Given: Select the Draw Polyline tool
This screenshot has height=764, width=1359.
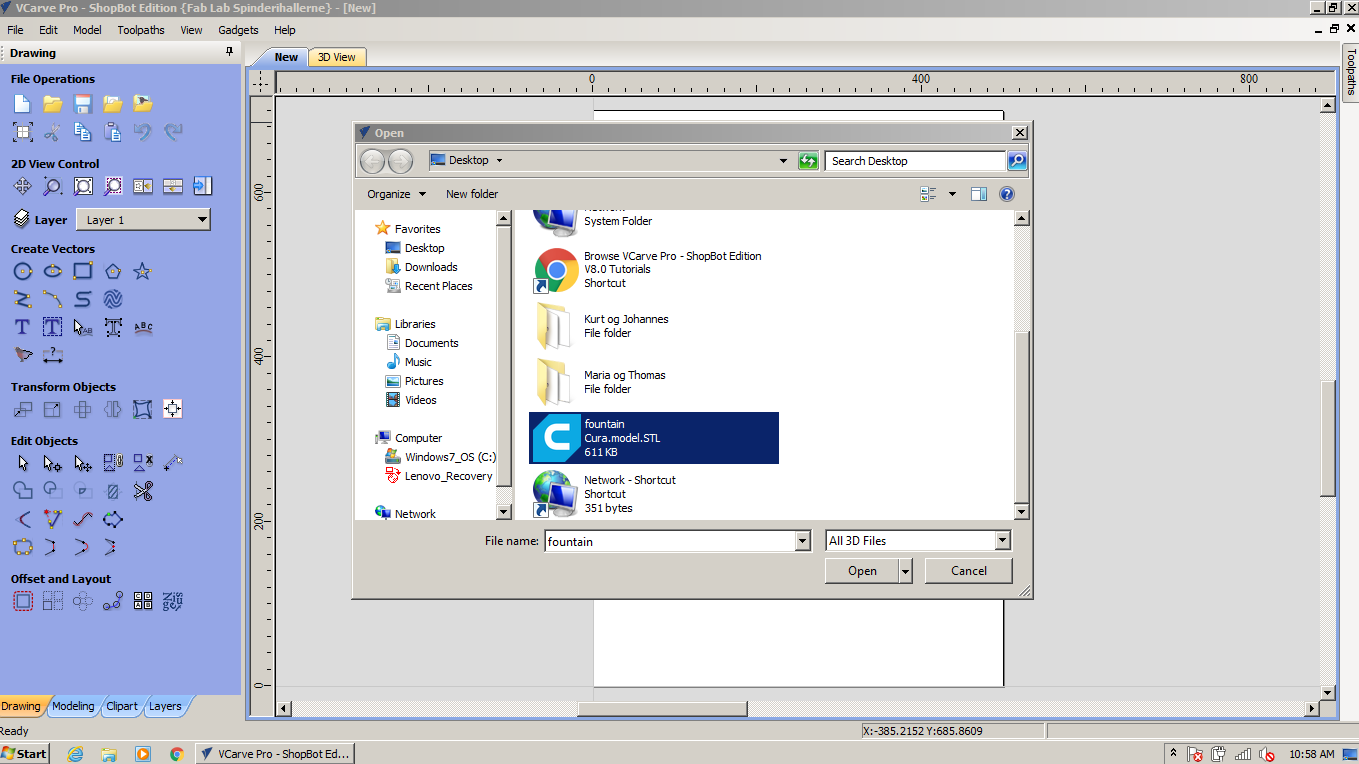Looking at the screenshot, I should tap(22, 299).
